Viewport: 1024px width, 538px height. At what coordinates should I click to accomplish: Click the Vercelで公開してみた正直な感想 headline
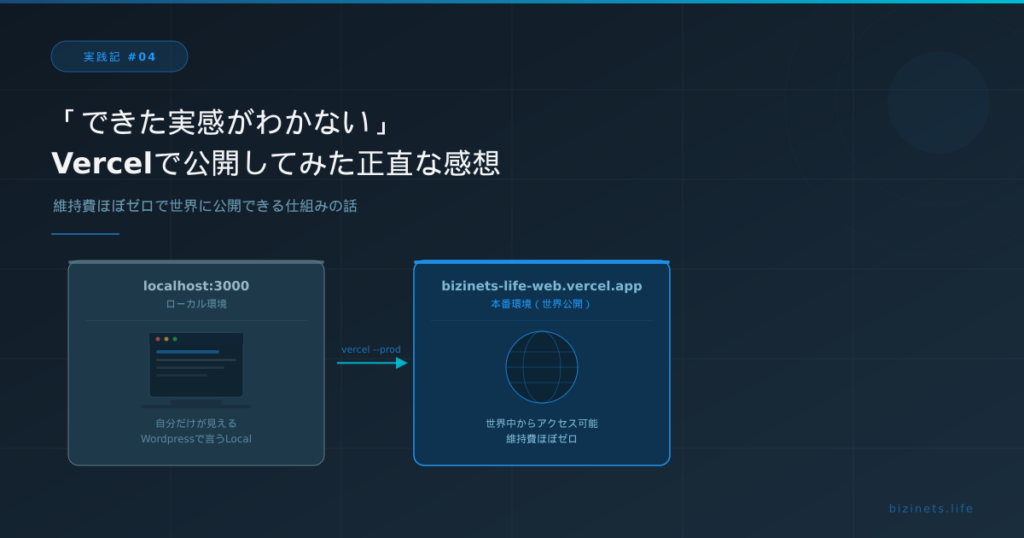(275, 163)
